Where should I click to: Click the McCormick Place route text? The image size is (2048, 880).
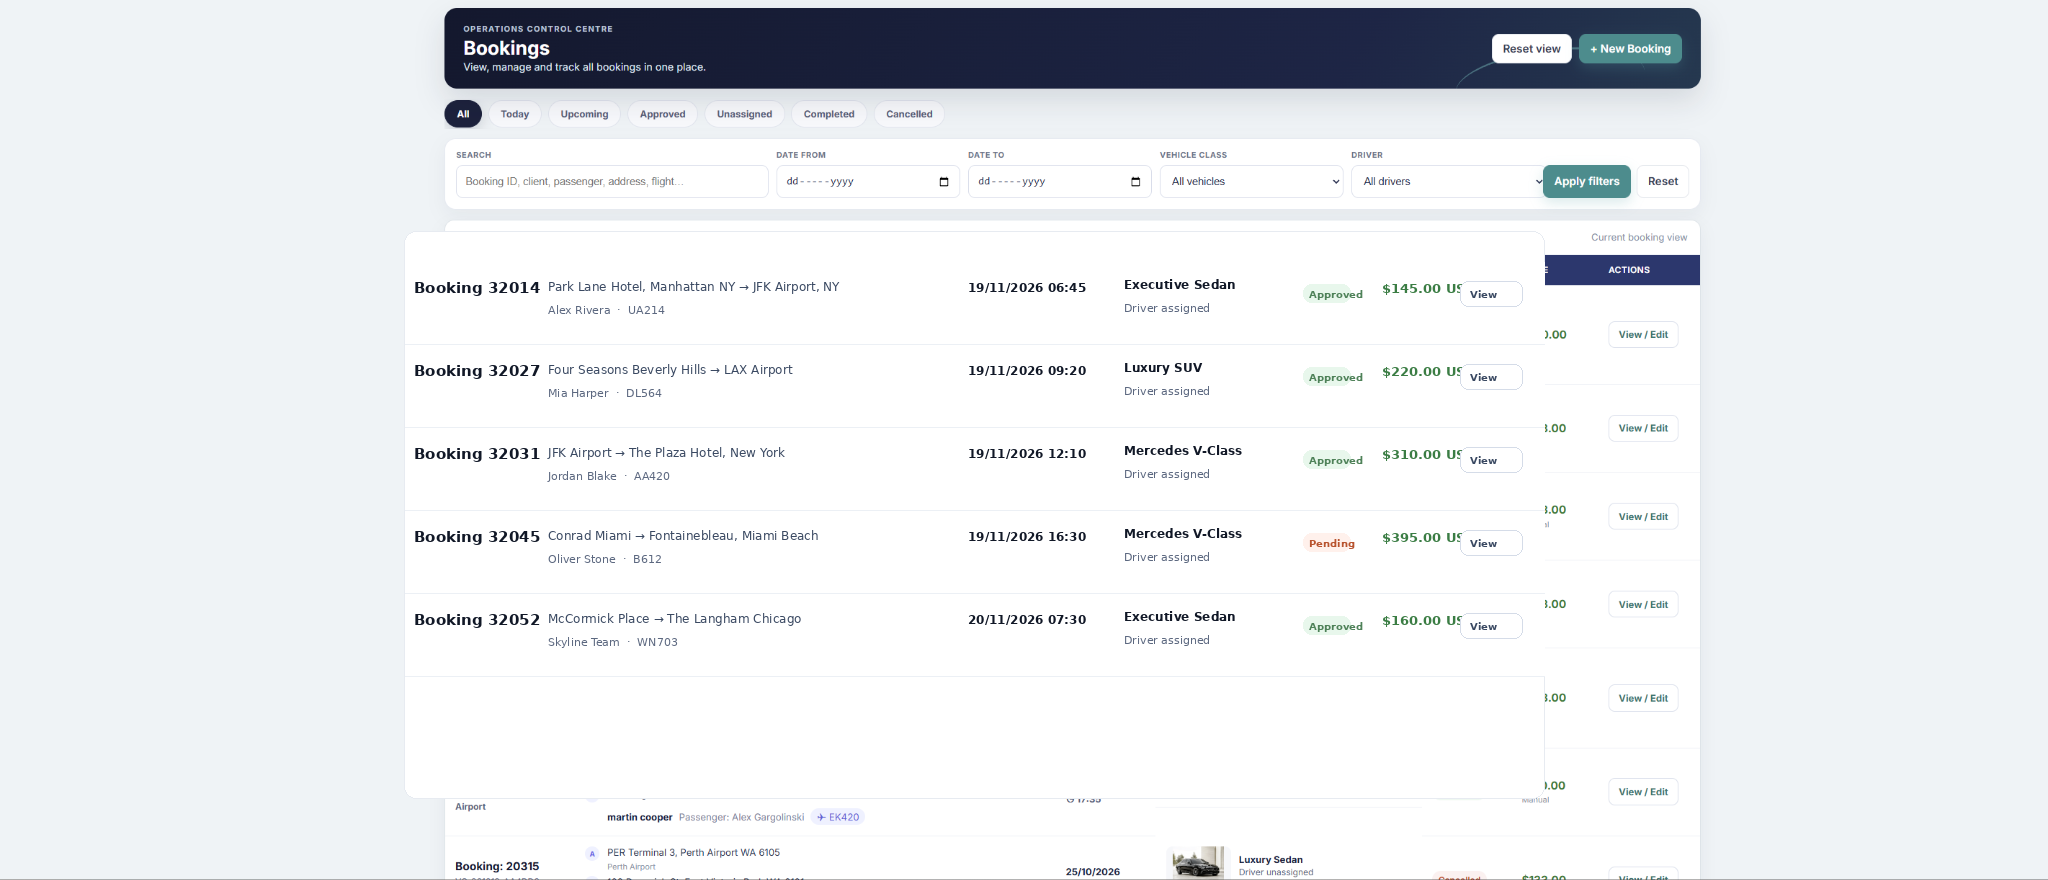pos(674,619)
